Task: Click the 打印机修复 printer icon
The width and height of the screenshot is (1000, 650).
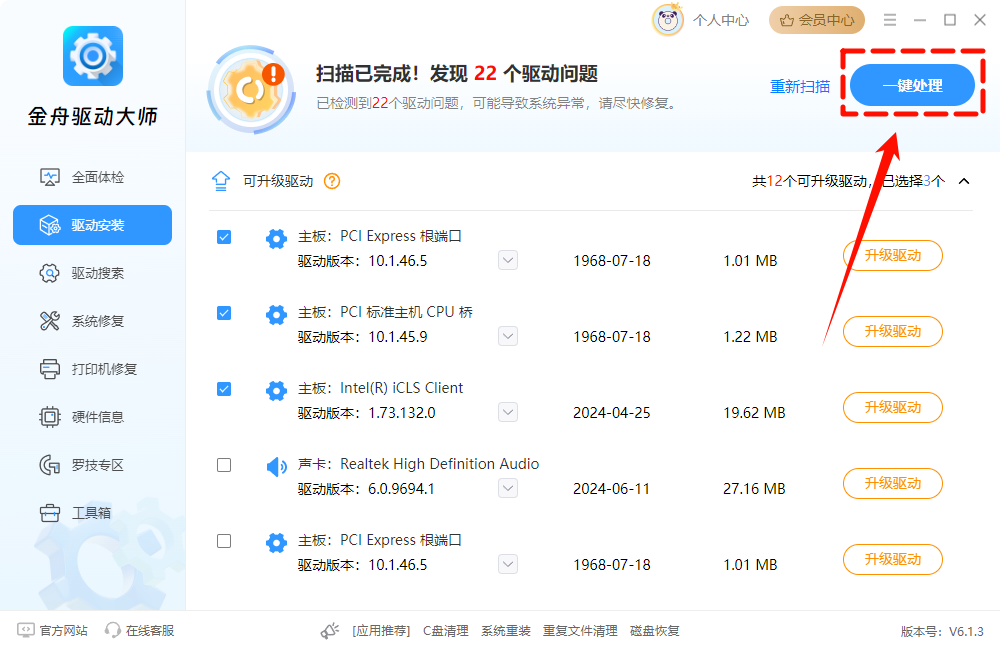Action: pos(50,369)
